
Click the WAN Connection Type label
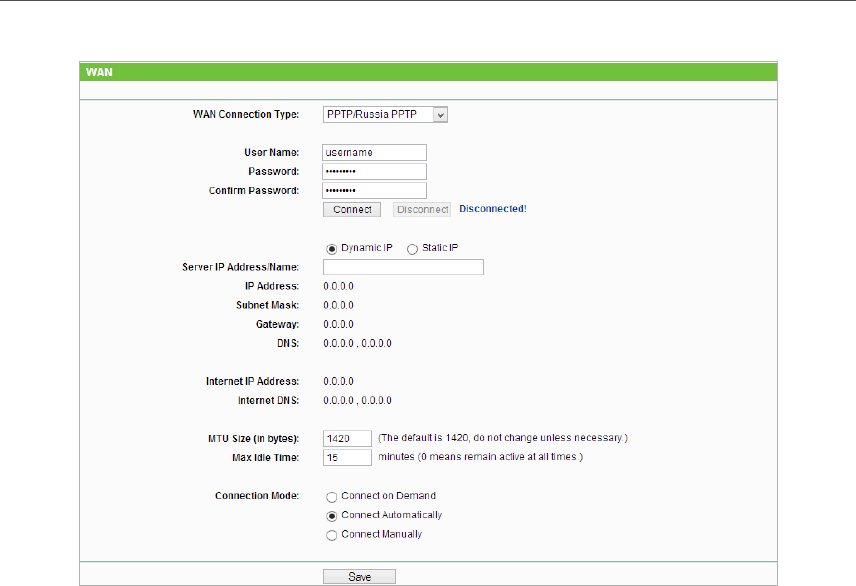(246, 115)
